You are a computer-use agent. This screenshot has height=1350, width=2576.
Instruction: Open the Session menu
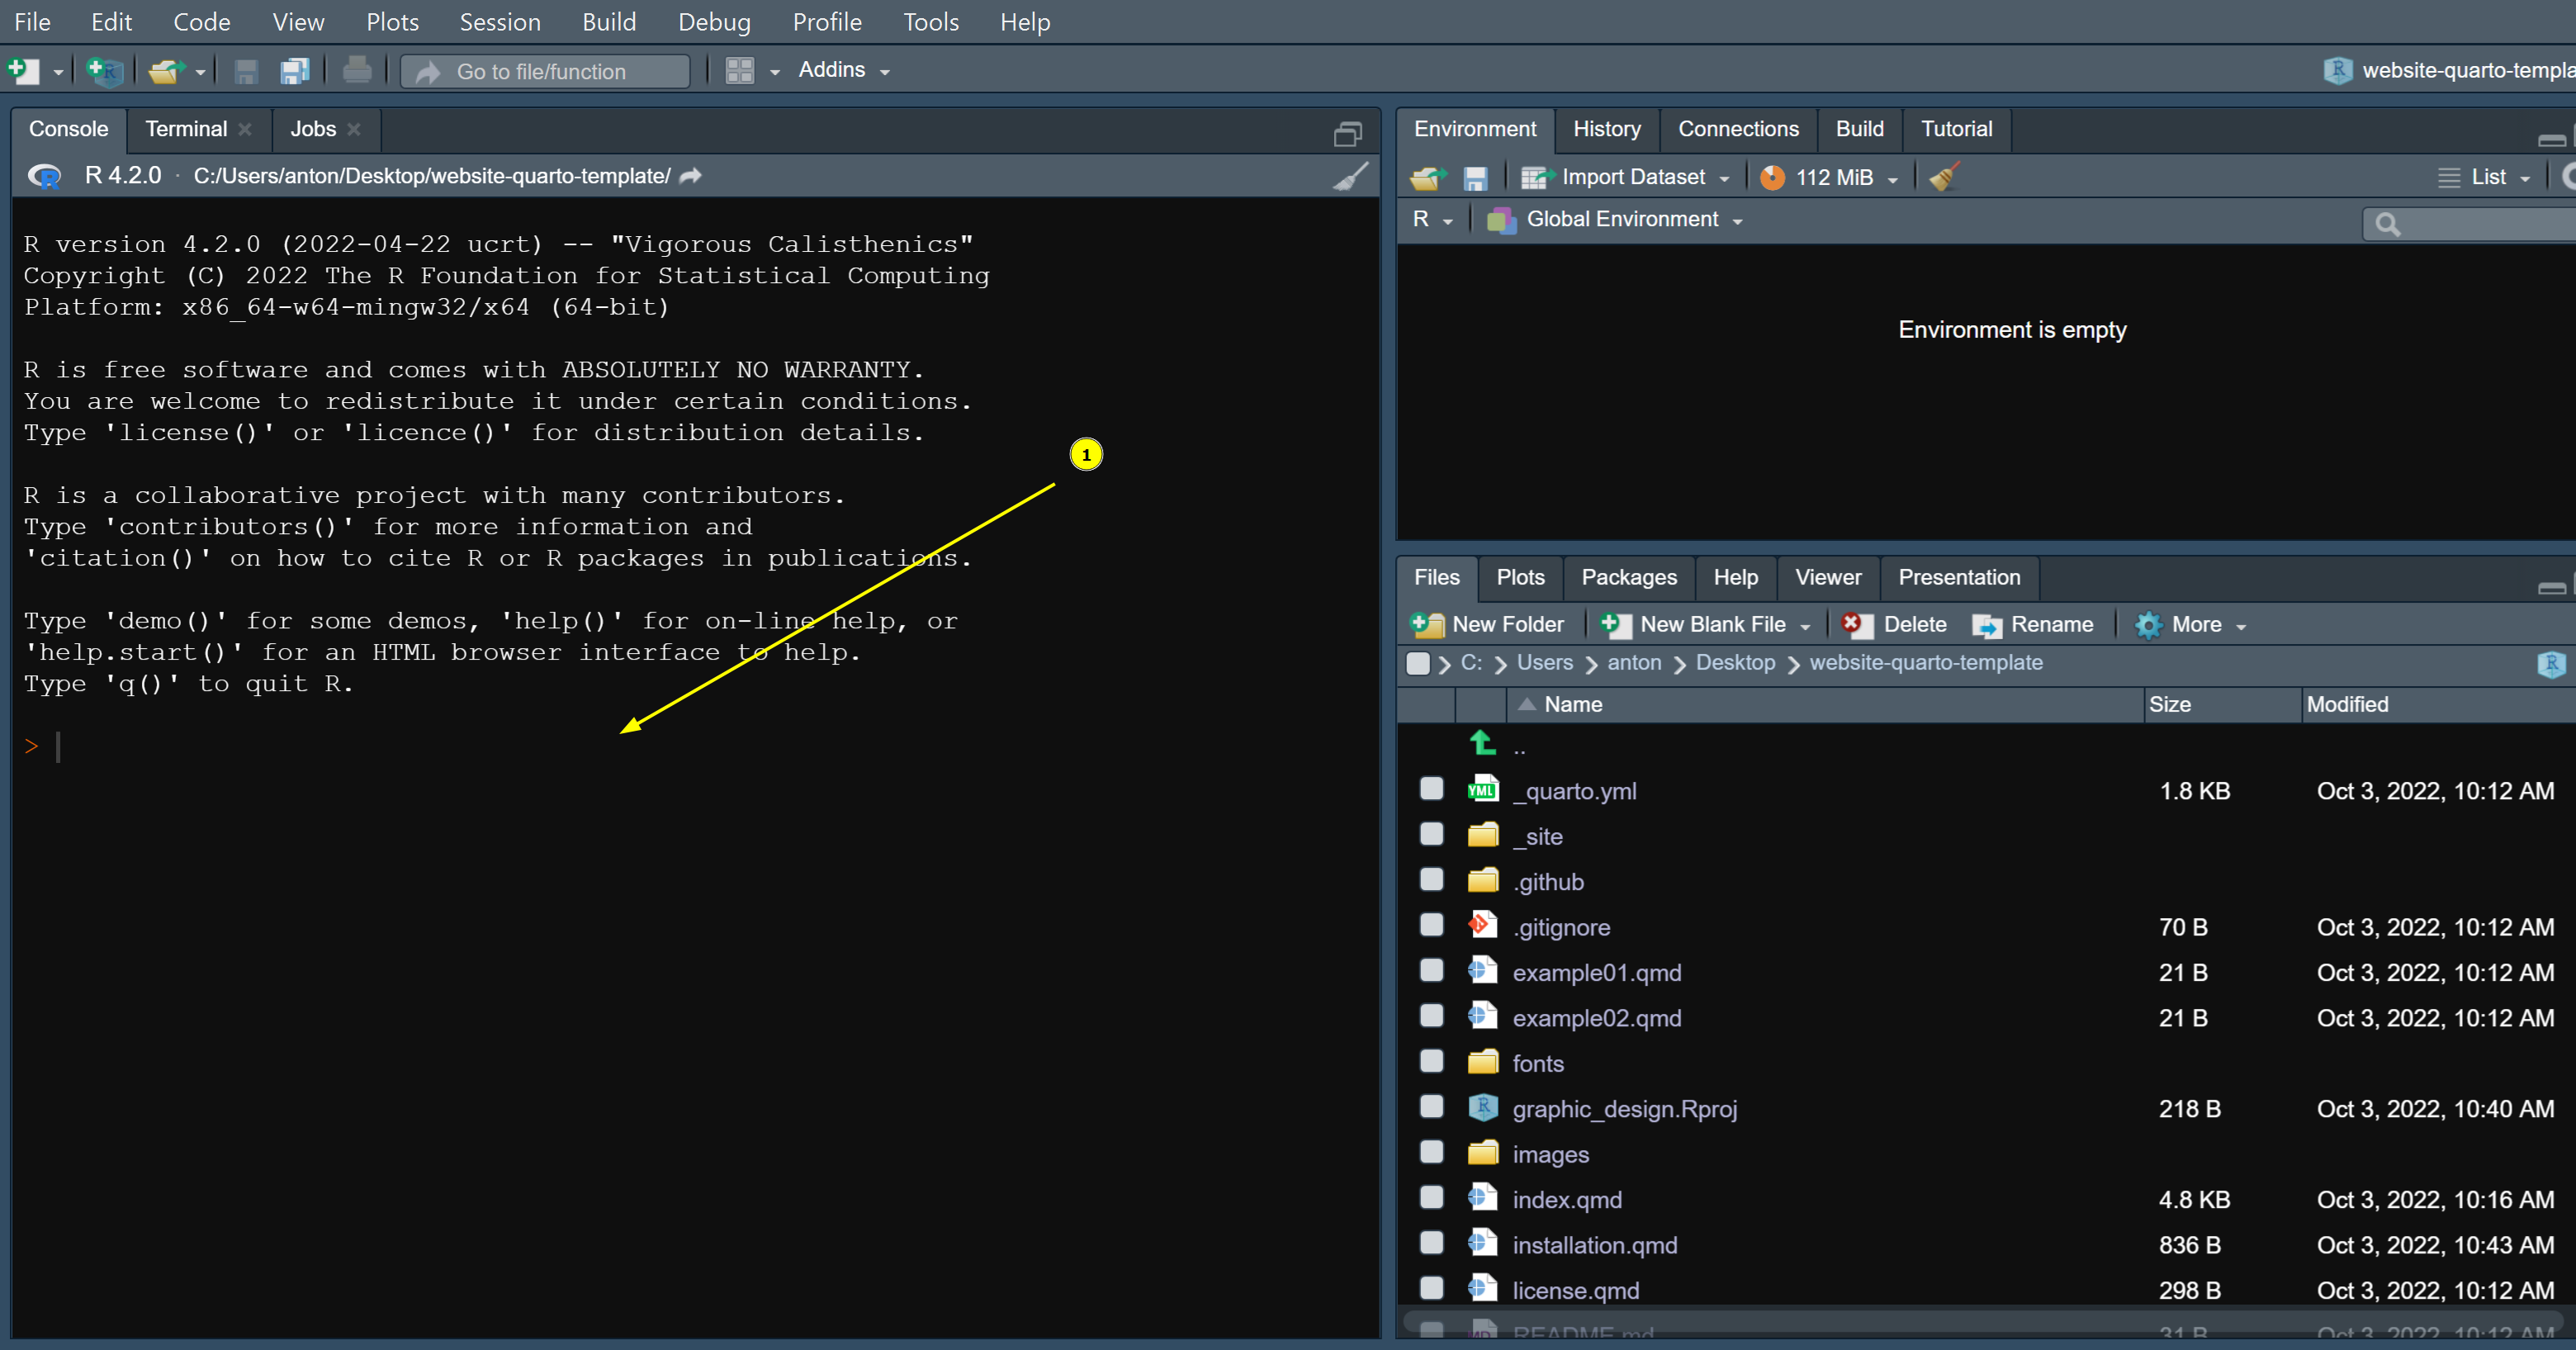pos(499,22)
